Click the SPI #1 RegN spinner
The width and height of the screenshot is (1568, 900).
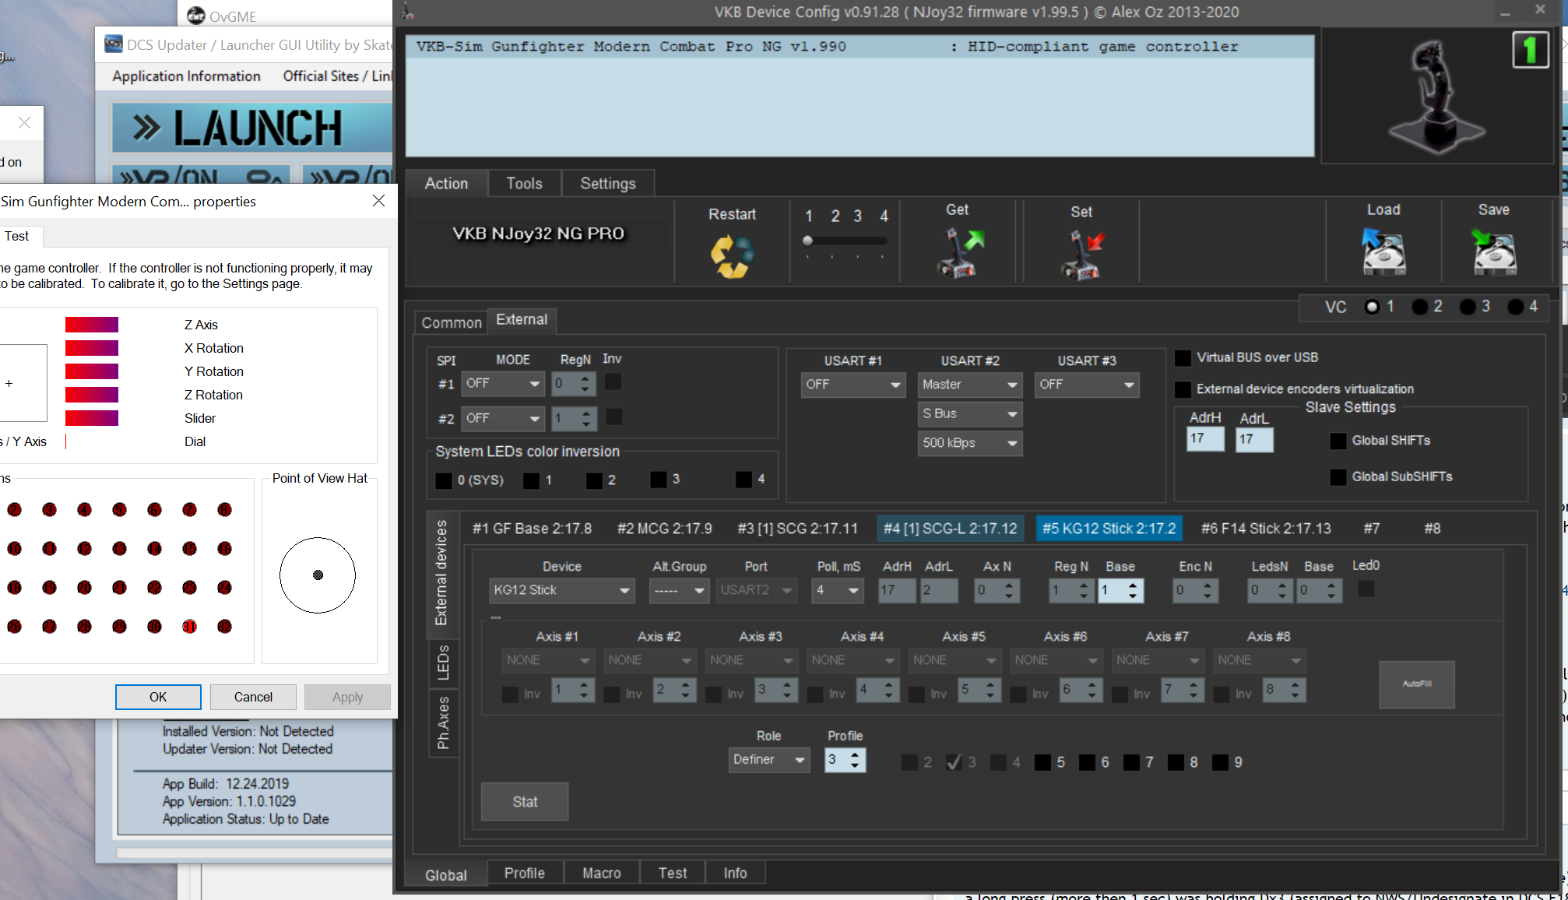pos(574,384)
